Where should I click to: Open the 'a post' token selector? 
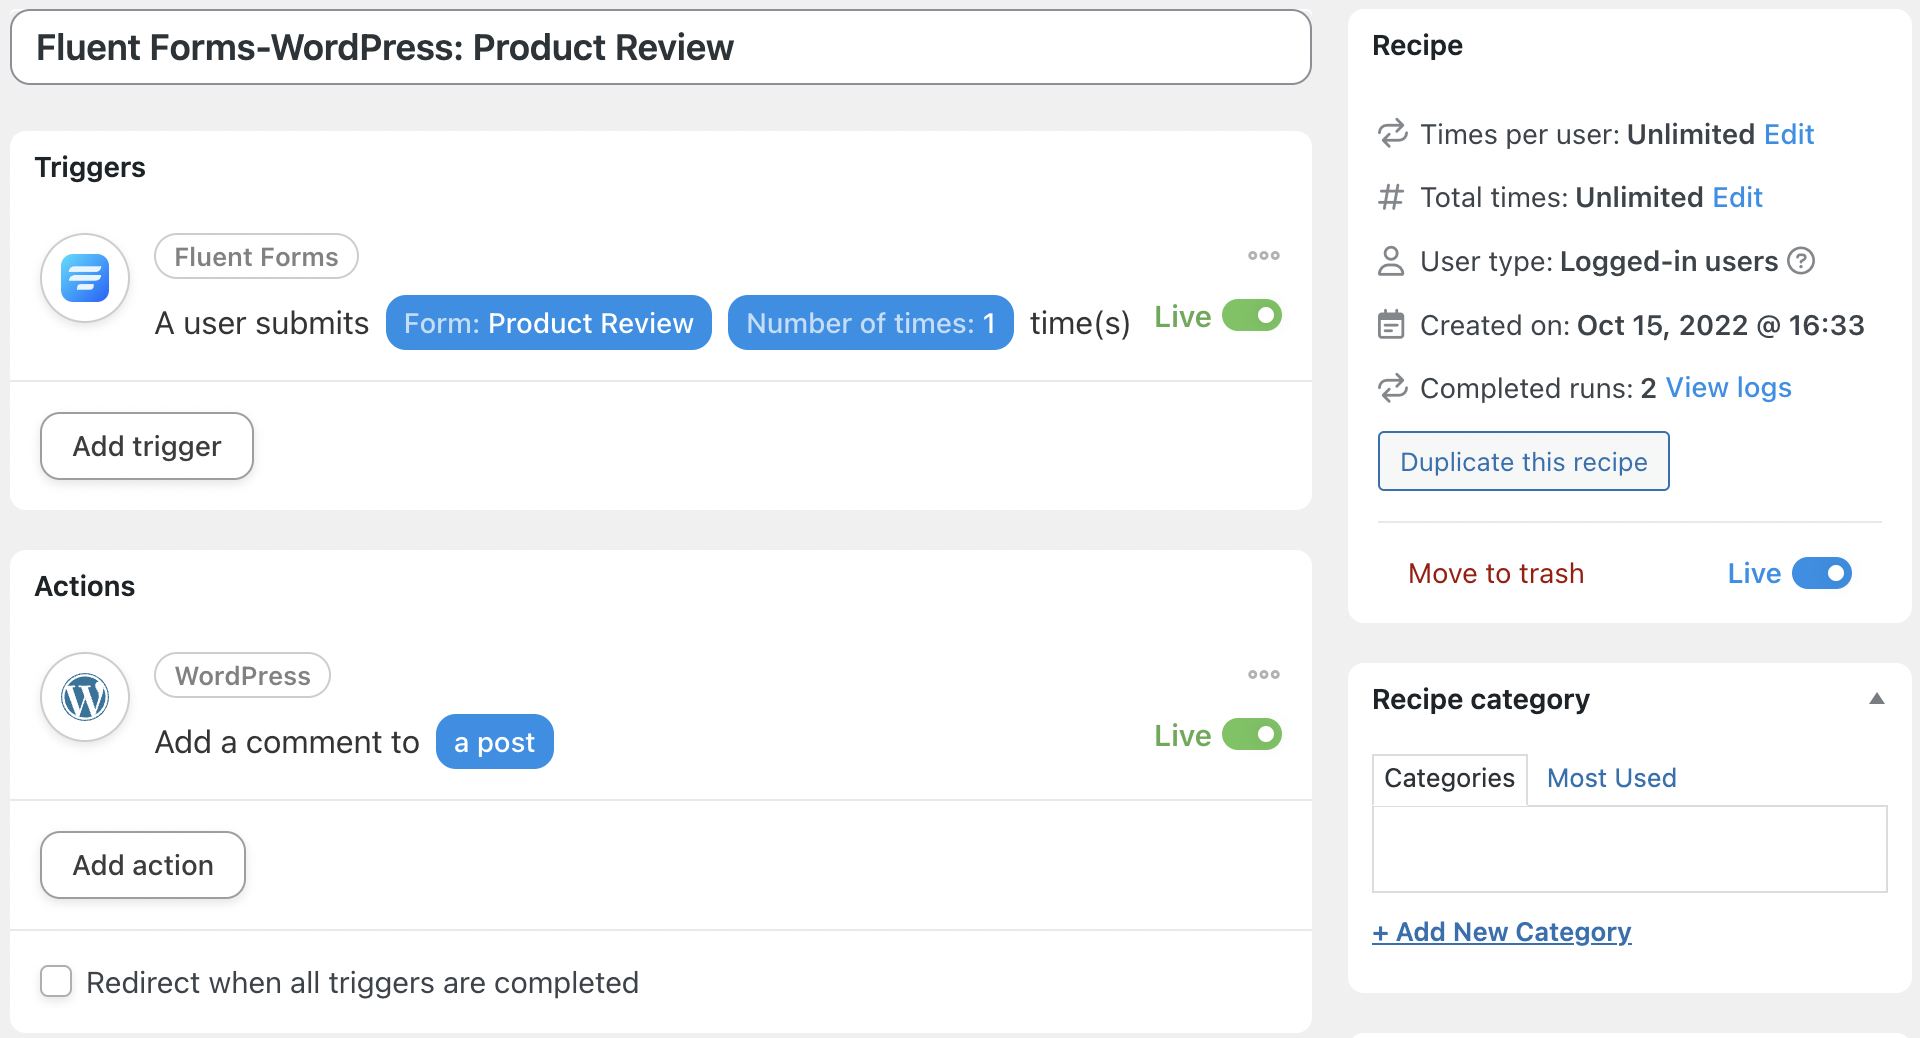[495, 742]
